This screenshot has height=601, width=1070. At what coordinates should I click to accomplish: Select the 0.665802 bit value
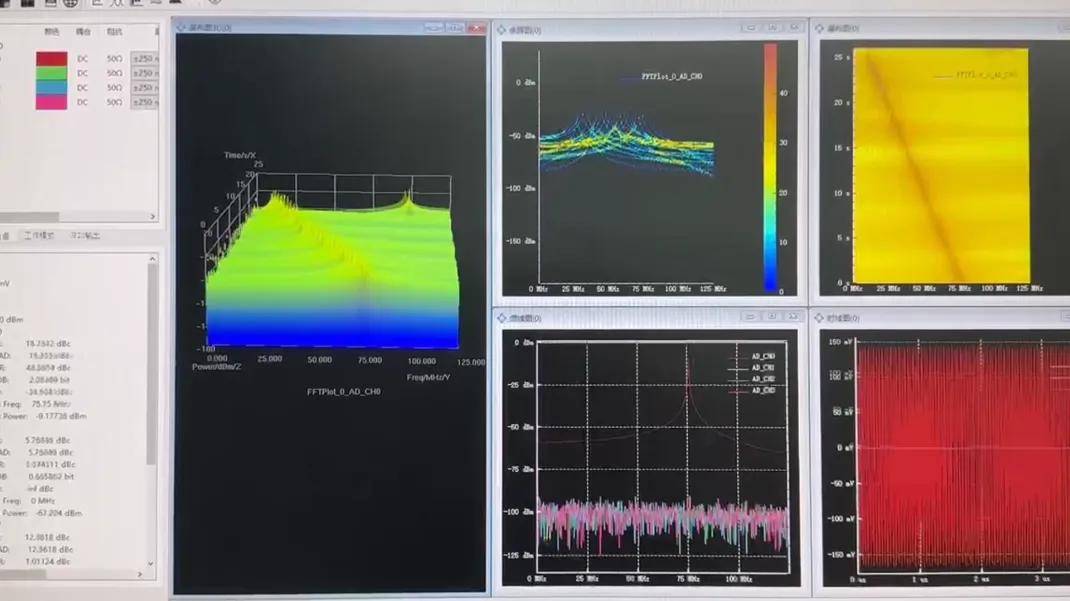pos(50,477)
